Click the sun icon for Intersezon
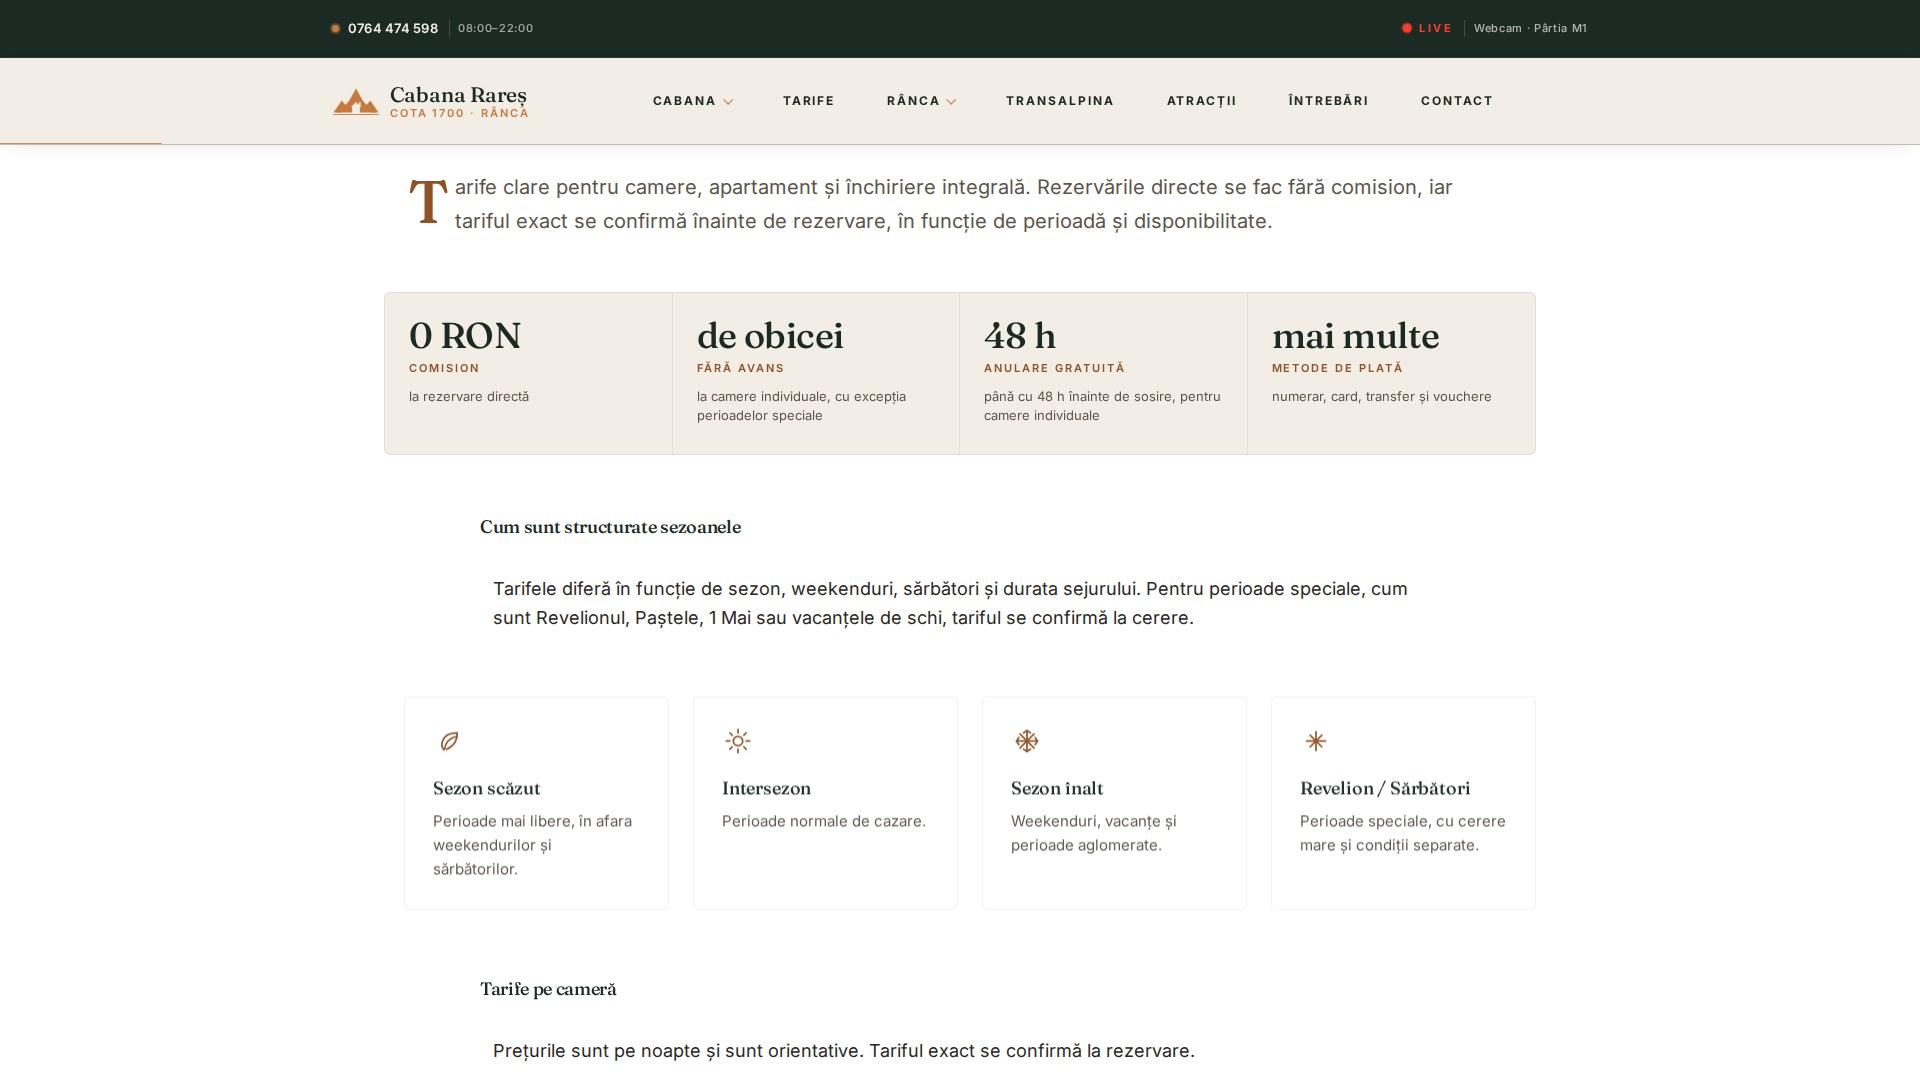 click(738, 741)
